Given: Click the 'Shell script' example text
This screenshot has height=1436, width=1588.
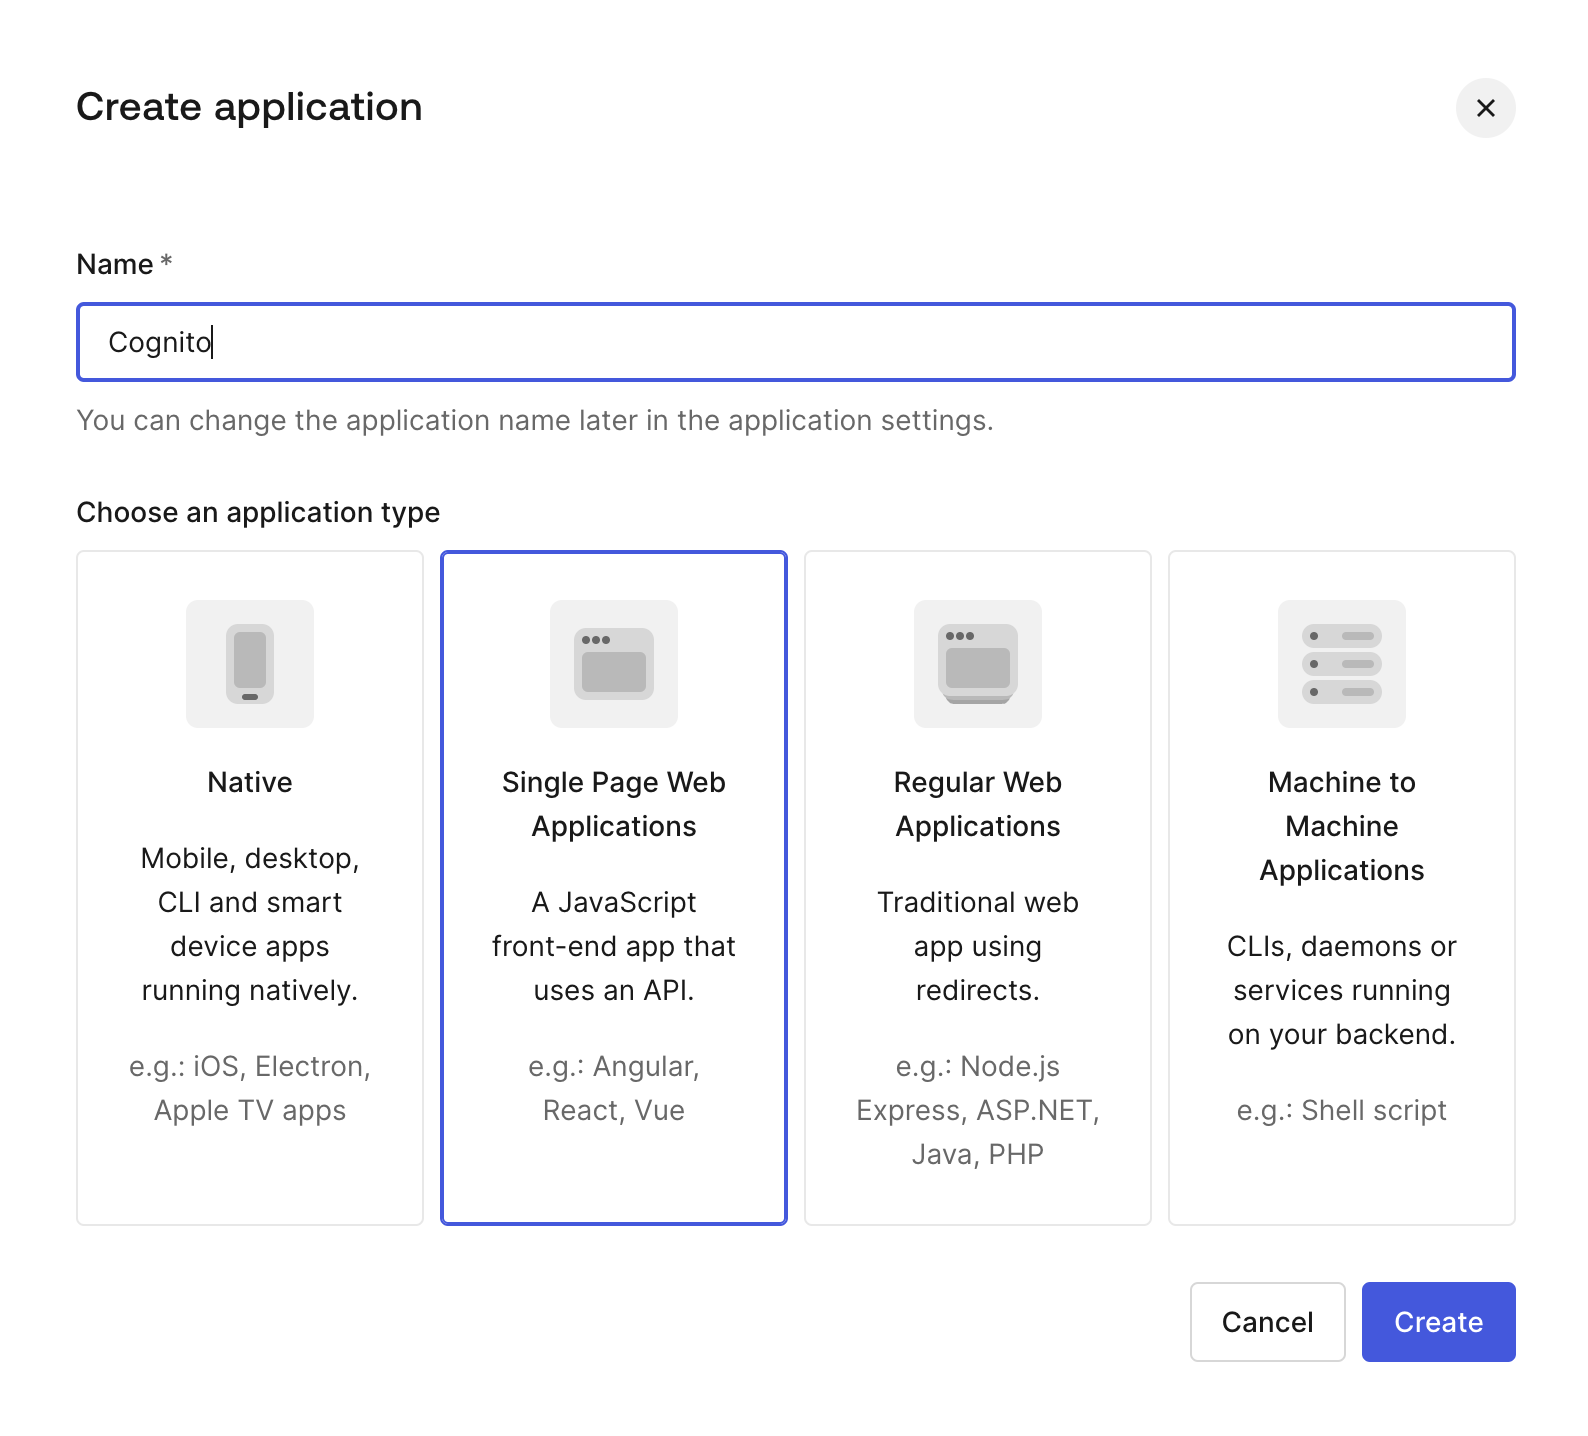Looking at the screenshot, I should (1342, 1110).
